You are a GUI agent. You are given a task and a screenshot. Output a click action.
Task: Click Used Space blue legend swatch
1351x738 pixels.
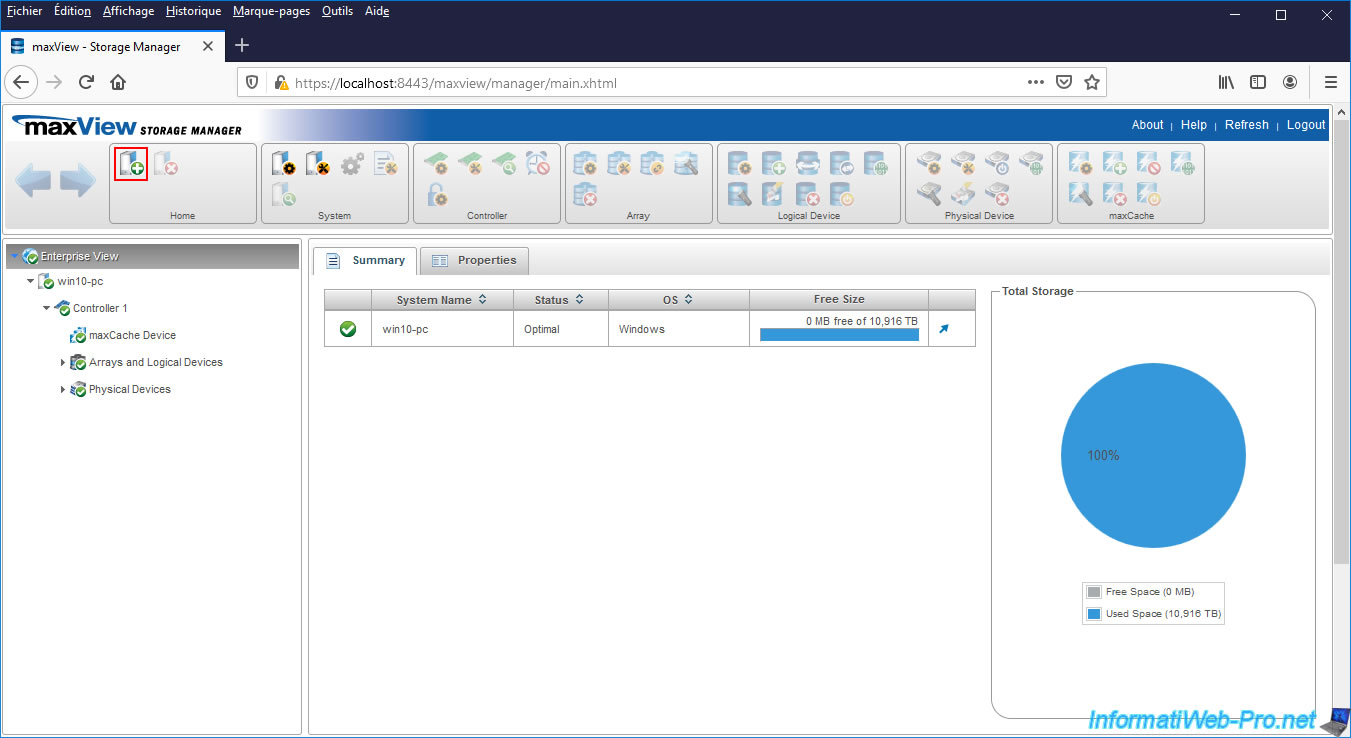click(x=1094, y=614)
